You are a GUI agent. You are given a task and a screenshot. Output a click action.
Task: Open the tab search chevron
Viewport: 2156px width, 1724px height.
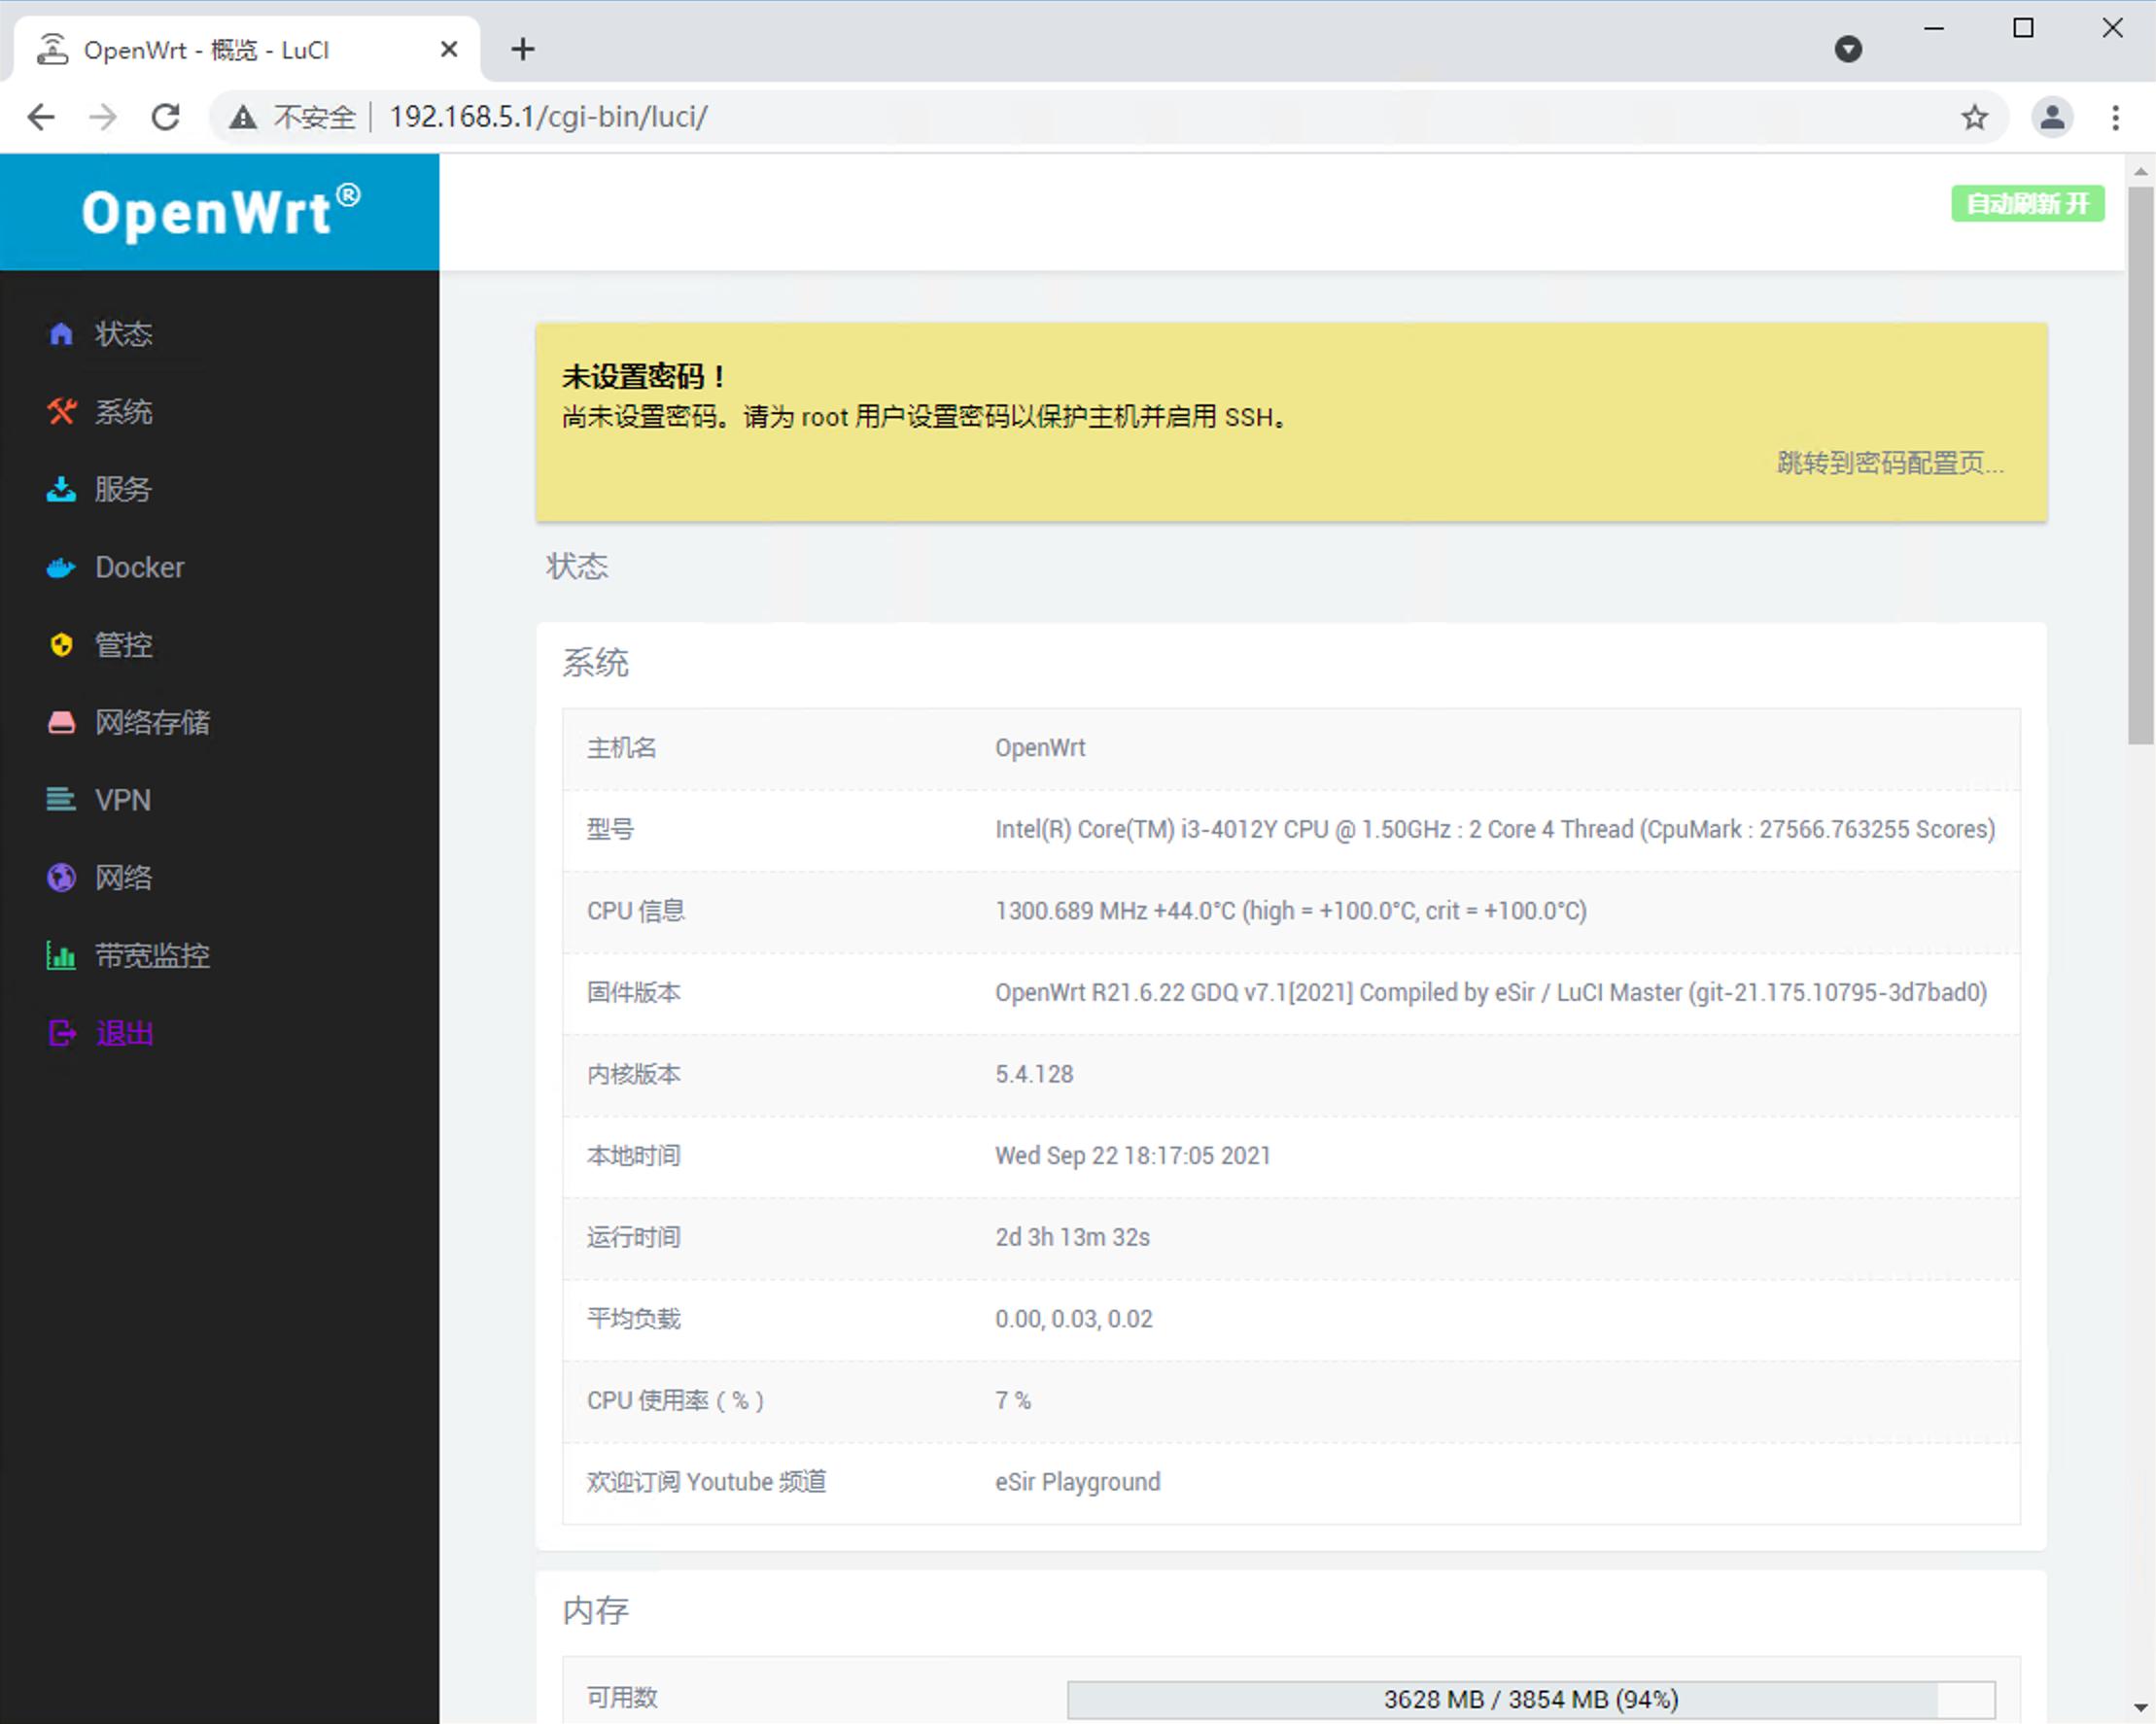coord(1849,48)
